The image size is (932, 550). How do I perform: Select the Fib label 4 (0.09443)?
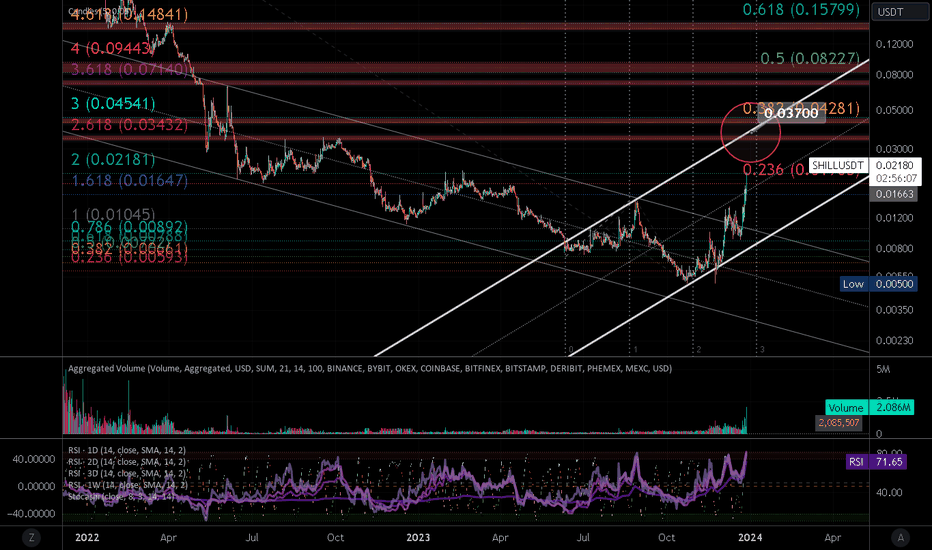click(x=112, y=49)
